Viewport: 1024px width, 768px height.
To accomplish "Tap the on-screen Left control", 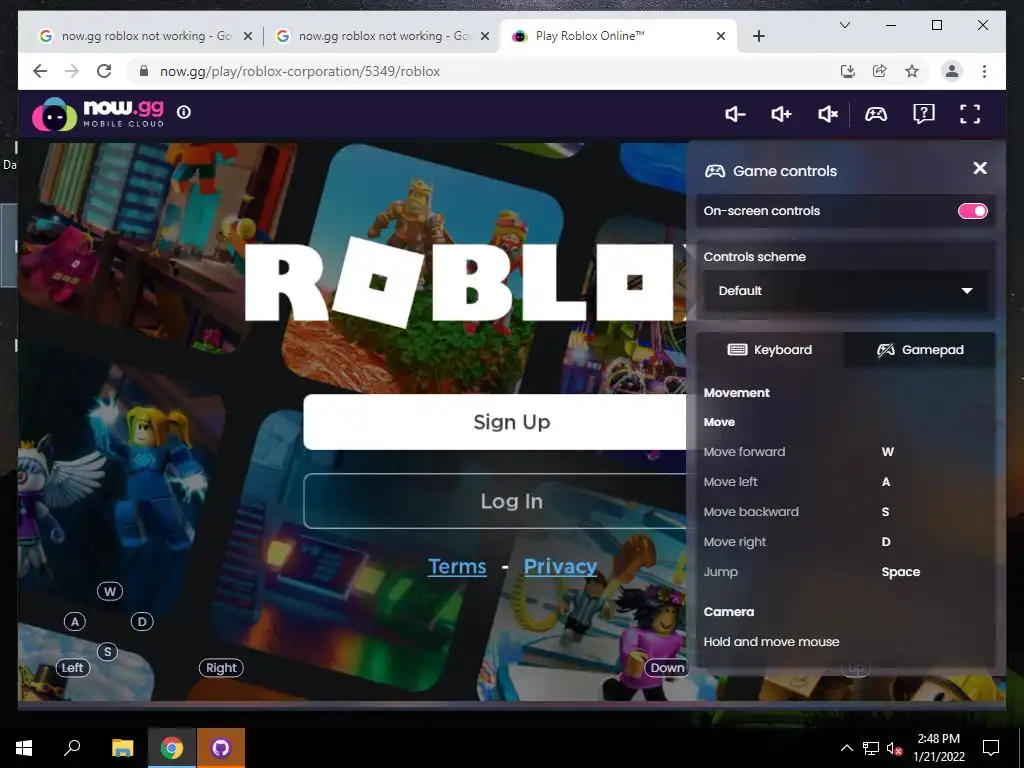I will click(72, 667).
